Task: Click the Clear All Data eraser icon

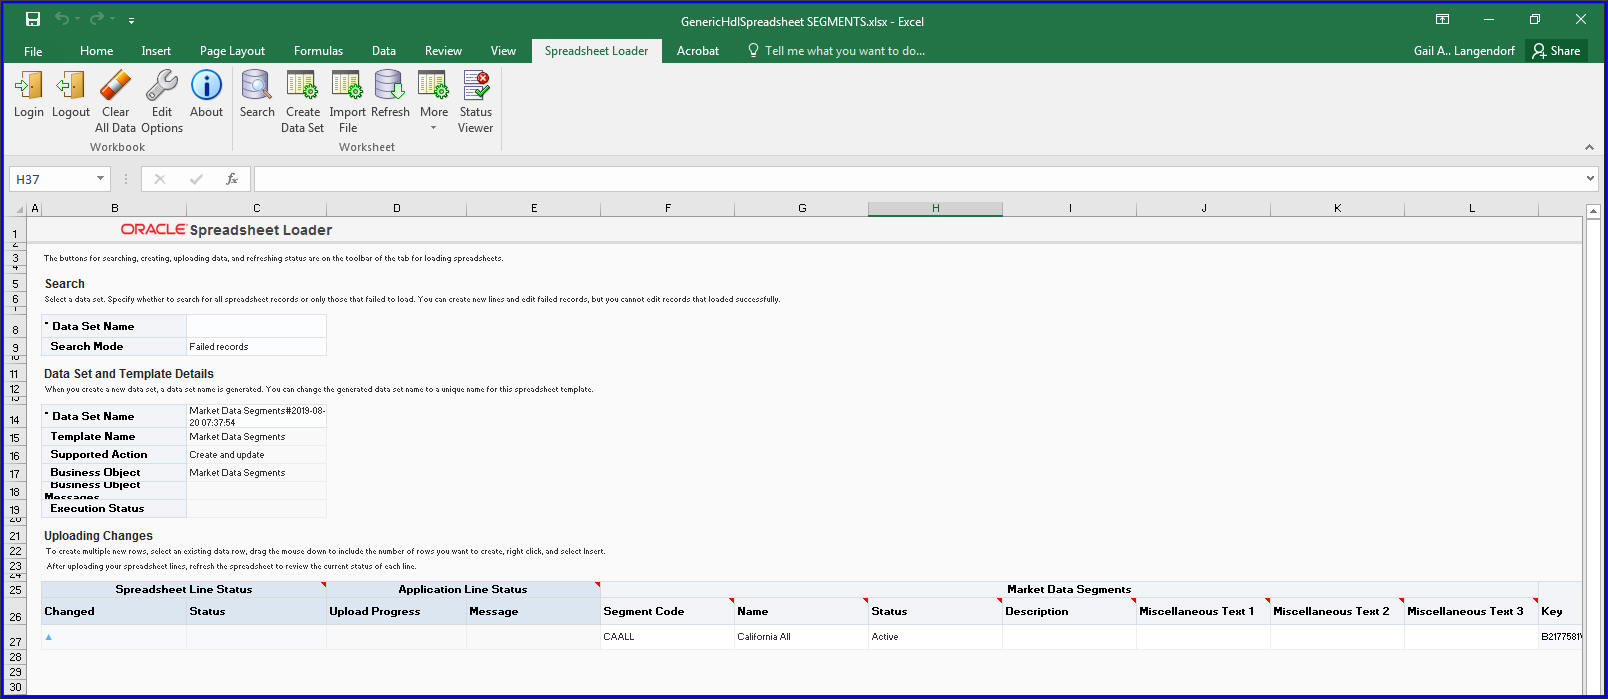Action: click(x=115, y=86)
